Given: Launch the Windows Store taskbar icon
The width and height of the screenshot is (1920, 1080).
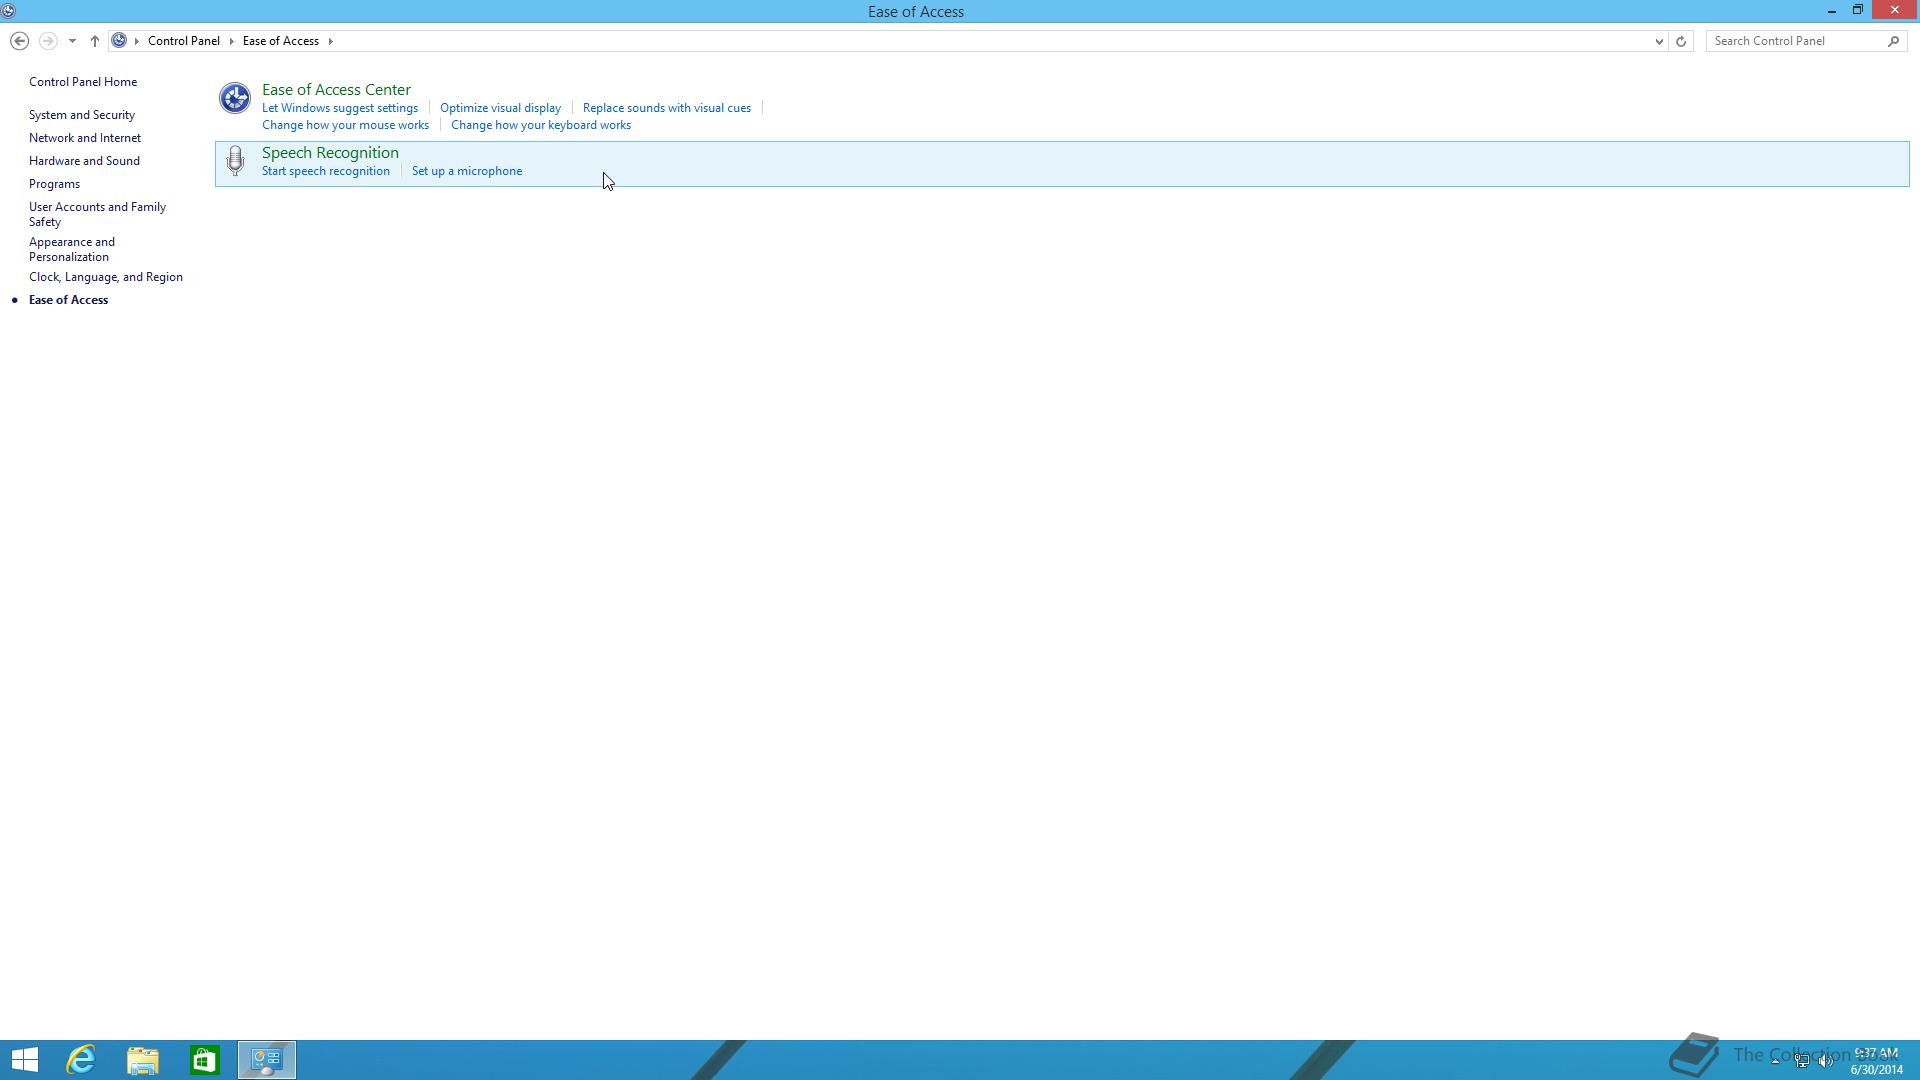Looking at the screenshot, I should coord(205,1059).
